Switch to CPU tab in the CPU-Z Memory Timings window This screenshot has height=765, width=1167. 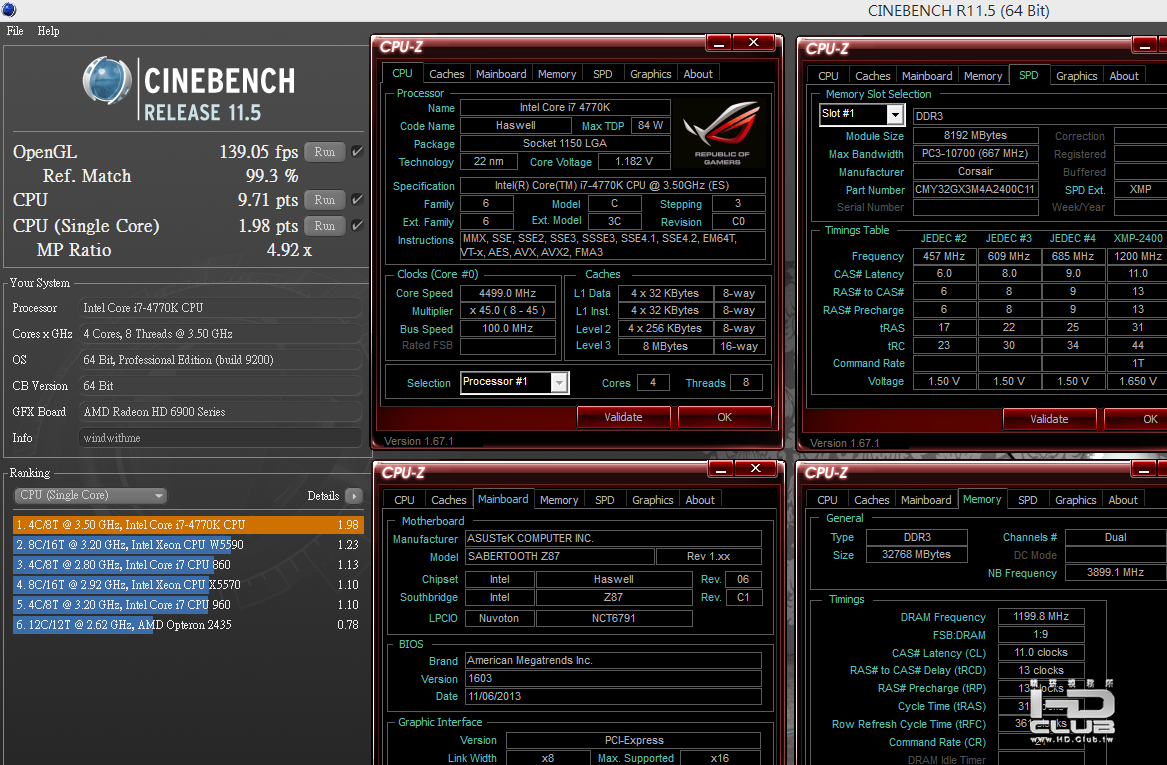pyautogui.click(x=827, y=501)
